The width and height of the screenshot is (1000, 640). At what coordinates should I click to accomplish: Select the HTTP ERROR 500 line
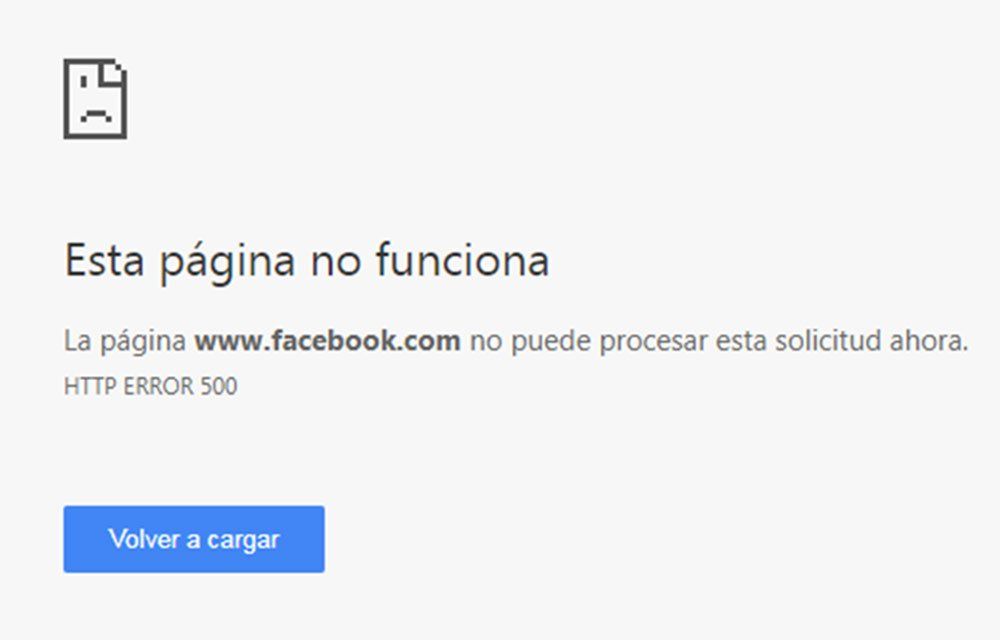[x=151, y=386]
